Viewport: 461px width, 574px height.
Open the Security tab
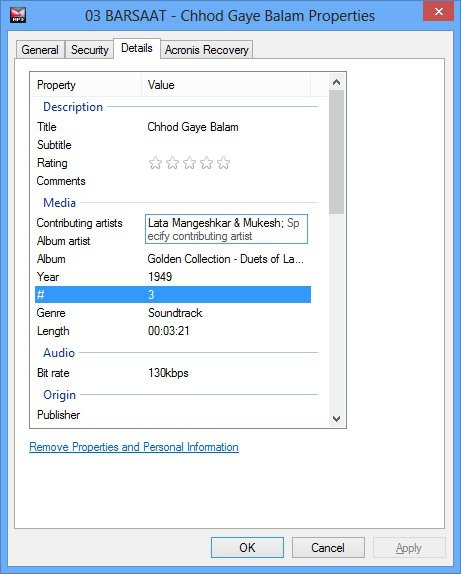coord(90,50)
